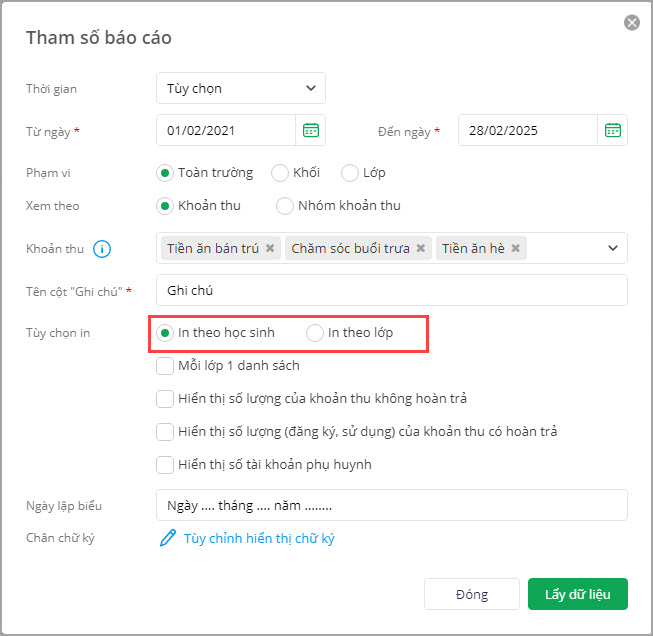Viewport: 653px width, 636px height.
Task: Select the 'In theo lớp' radio option
Action: point(315,332)
